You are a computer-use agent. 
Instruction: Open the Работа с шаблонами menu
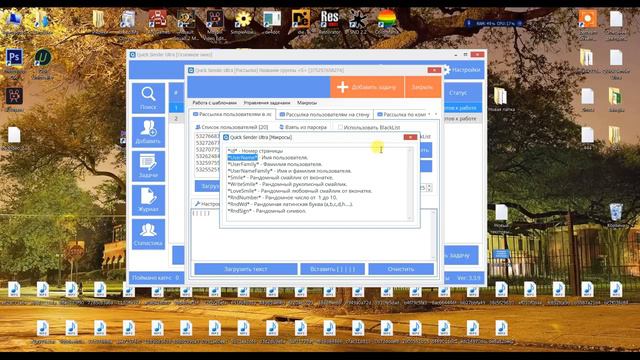click(214, 103)
